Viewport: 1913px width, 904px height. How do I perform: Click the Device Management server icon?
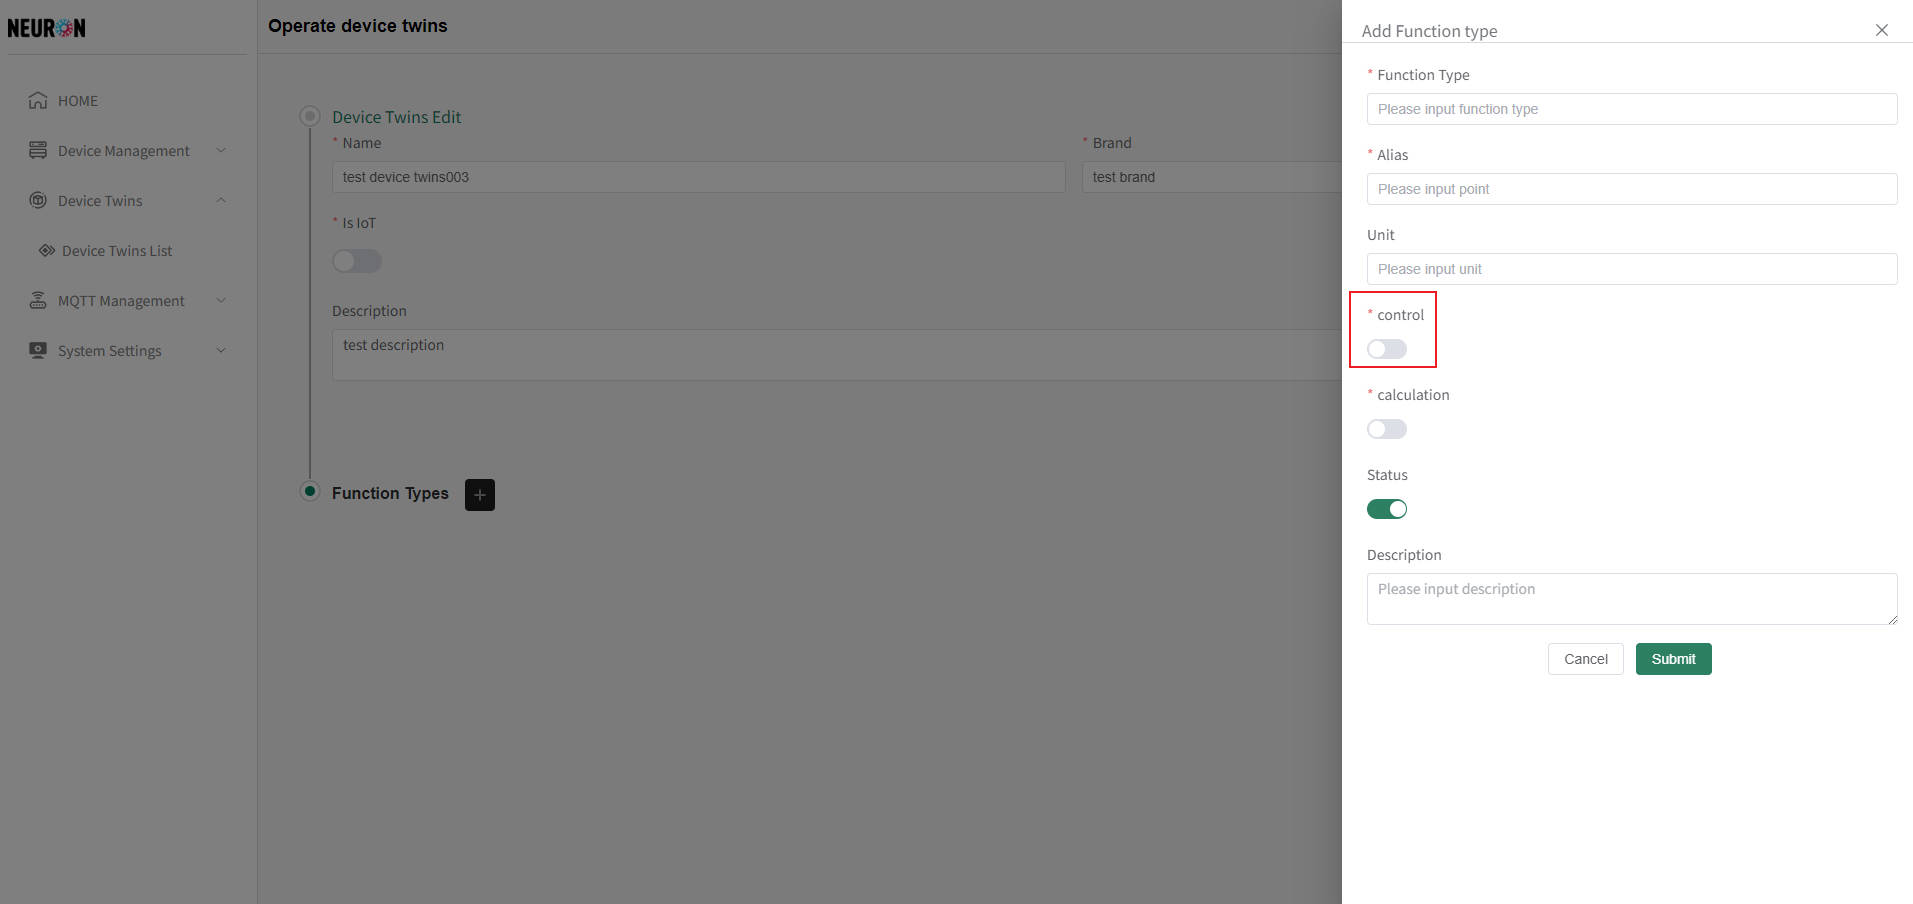tap(38, 150)
